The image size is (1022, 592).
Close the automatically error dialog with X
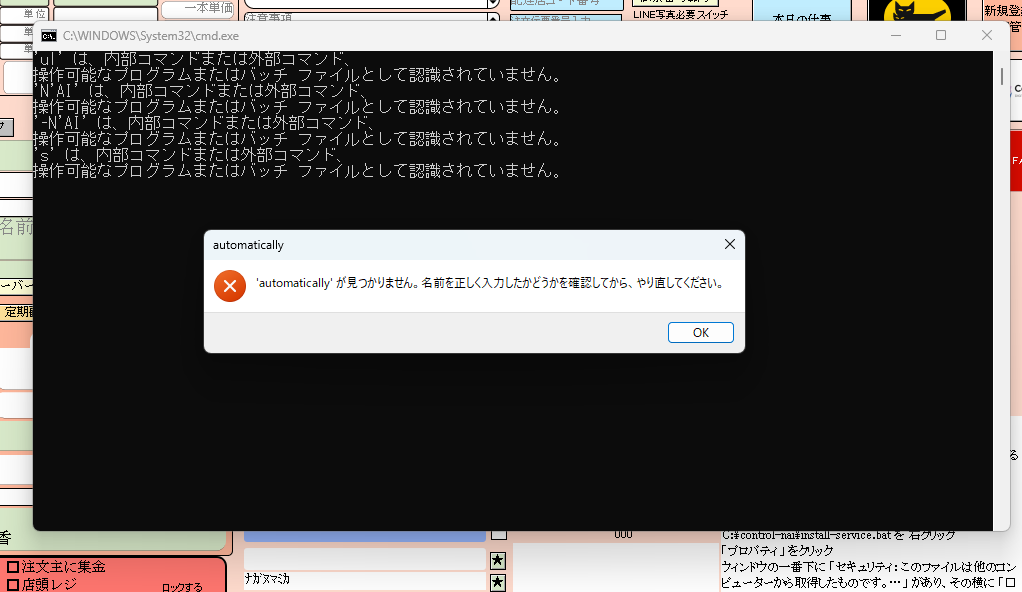click(730, 244)
